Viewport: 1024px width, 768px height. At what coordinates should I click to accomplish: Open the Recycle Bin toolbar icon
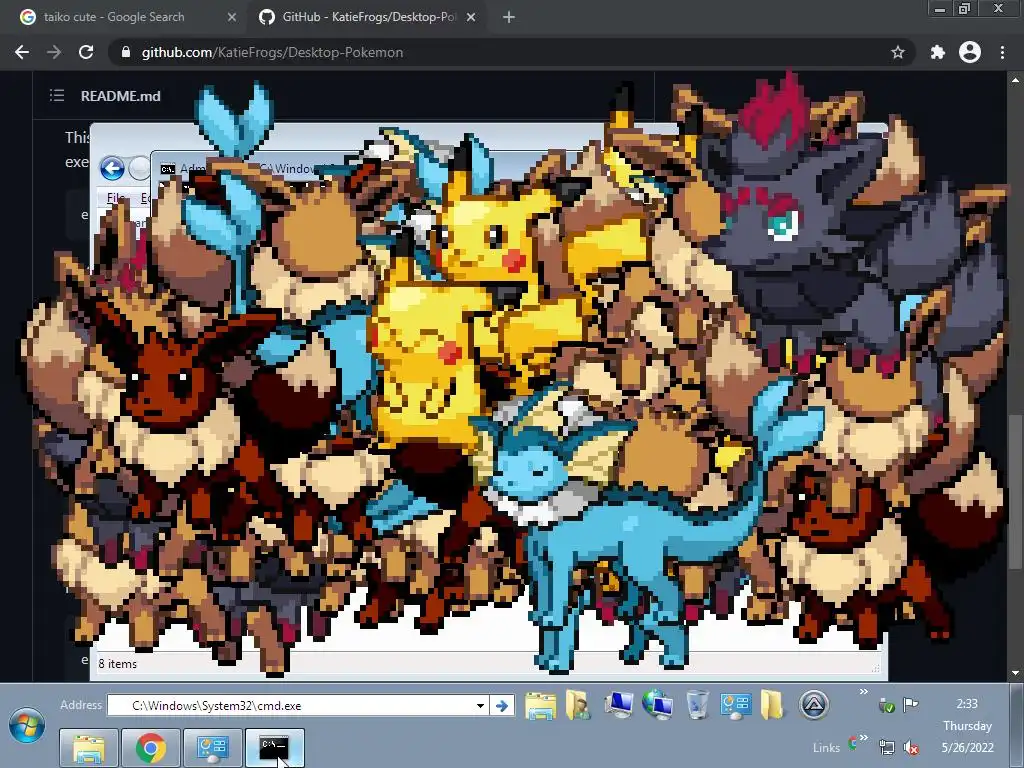pos(697,706)
